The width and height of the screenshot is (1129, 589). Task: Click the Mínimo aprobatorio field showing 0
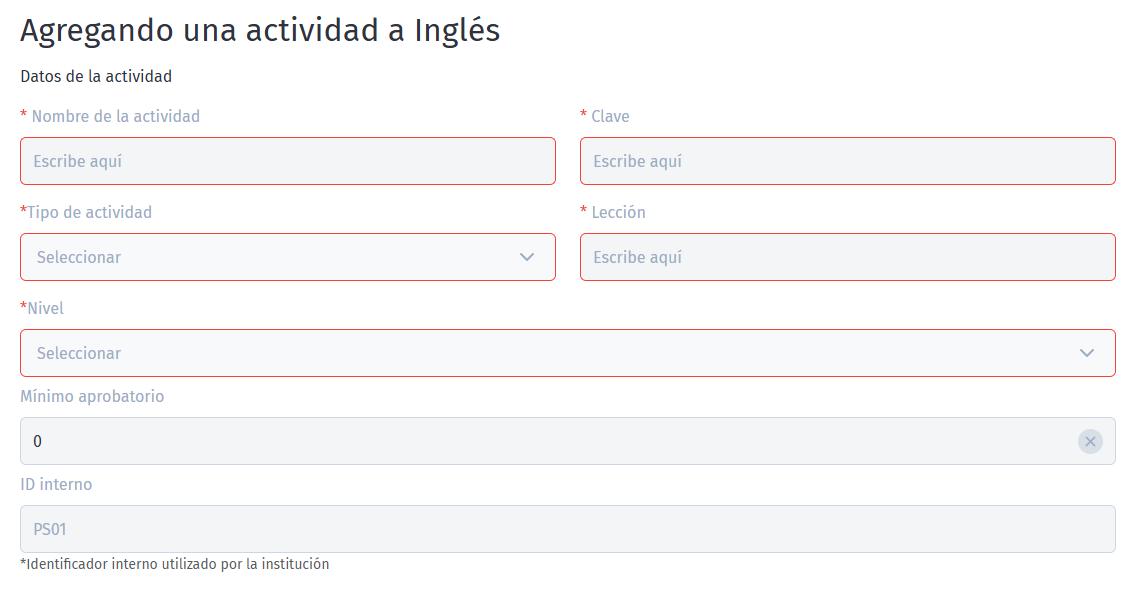[500, 441]
